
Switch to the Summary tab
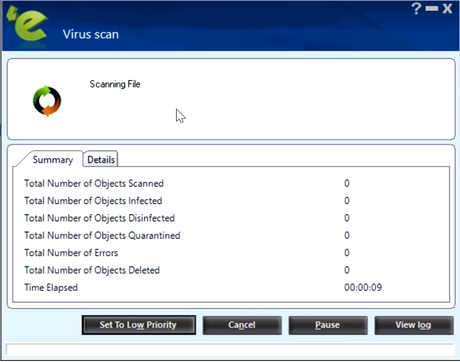point(53,160)
